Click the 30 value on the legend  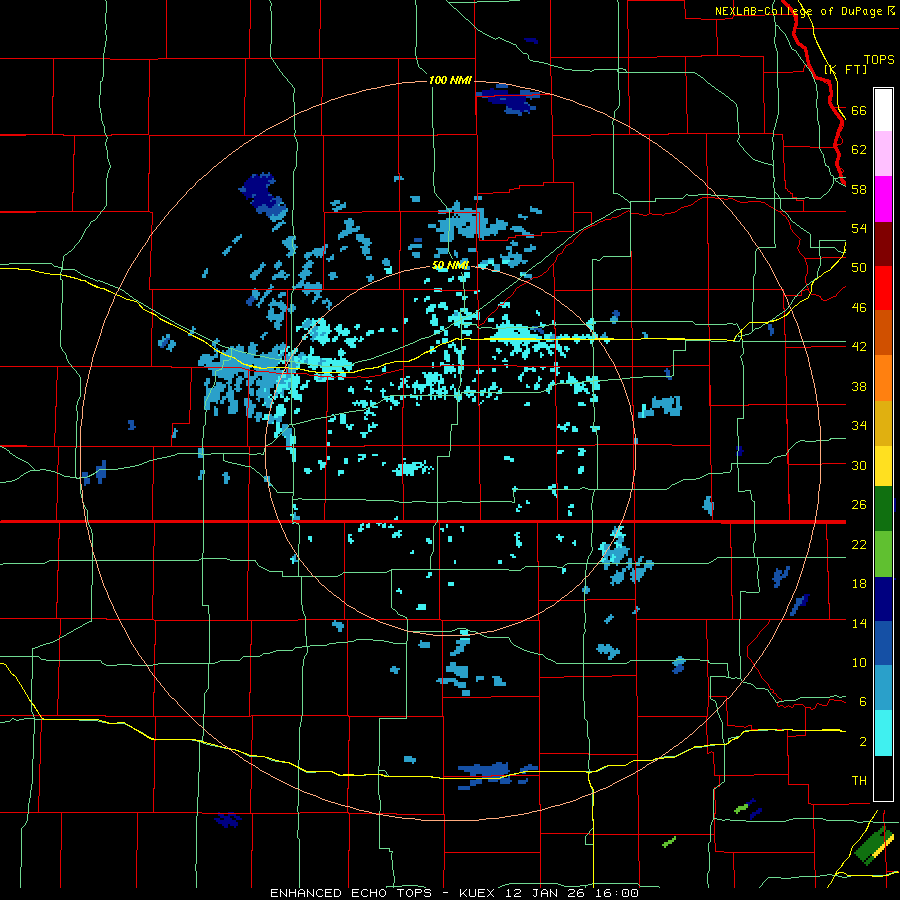click(x=859, y=465)
